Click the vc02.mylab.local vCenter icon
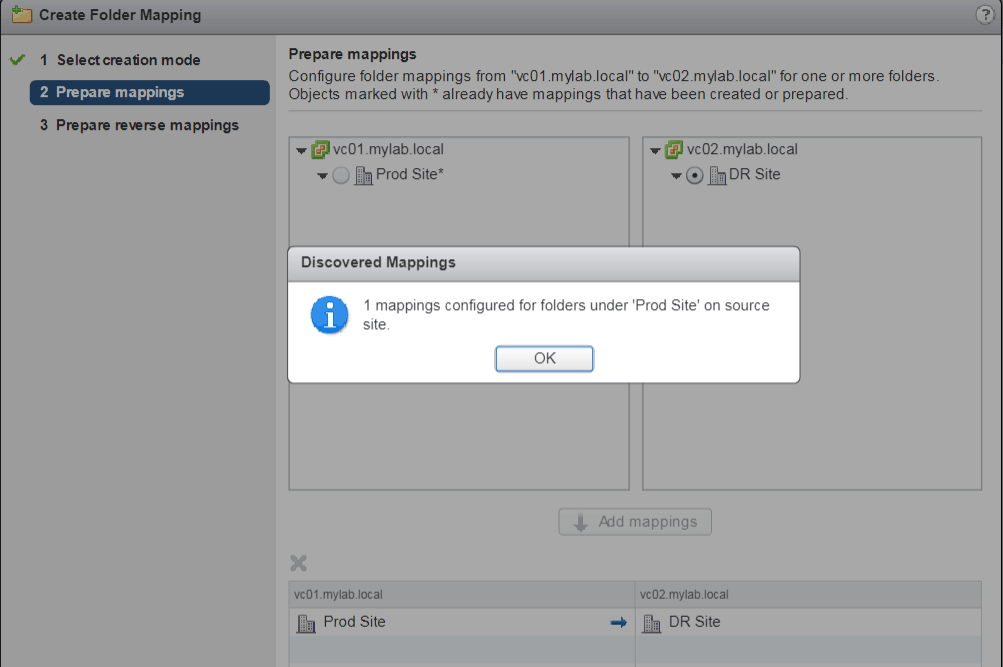 click(674, 150)
